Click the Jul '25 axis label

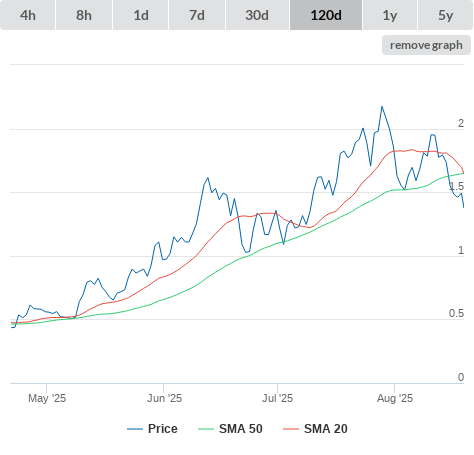pyautogui.click(x=277, y=398)
